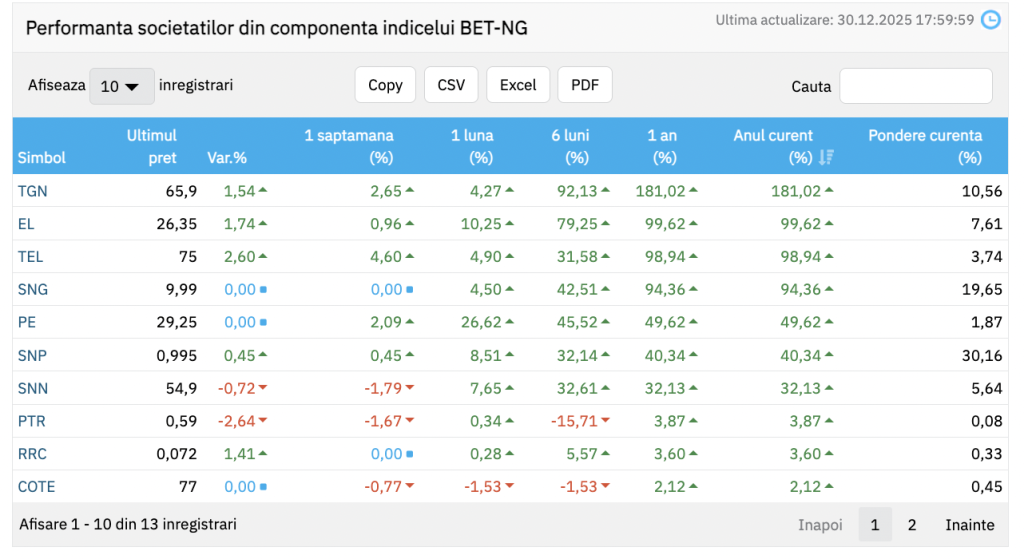Sort by Pondere curenta (%) column
1024x559 pixels.
pyautogui.click(x=925, y=146)
